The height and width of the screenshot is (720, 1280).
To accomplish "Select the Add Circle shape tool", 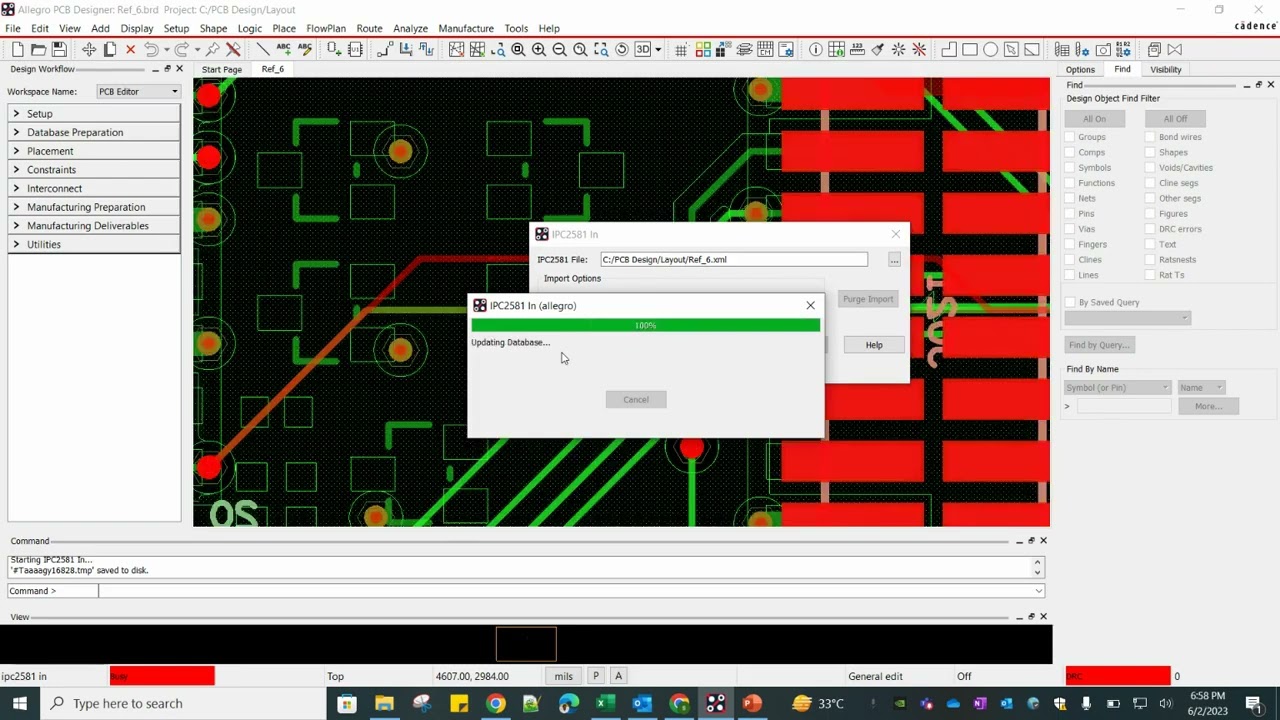I will click(990, 49).
